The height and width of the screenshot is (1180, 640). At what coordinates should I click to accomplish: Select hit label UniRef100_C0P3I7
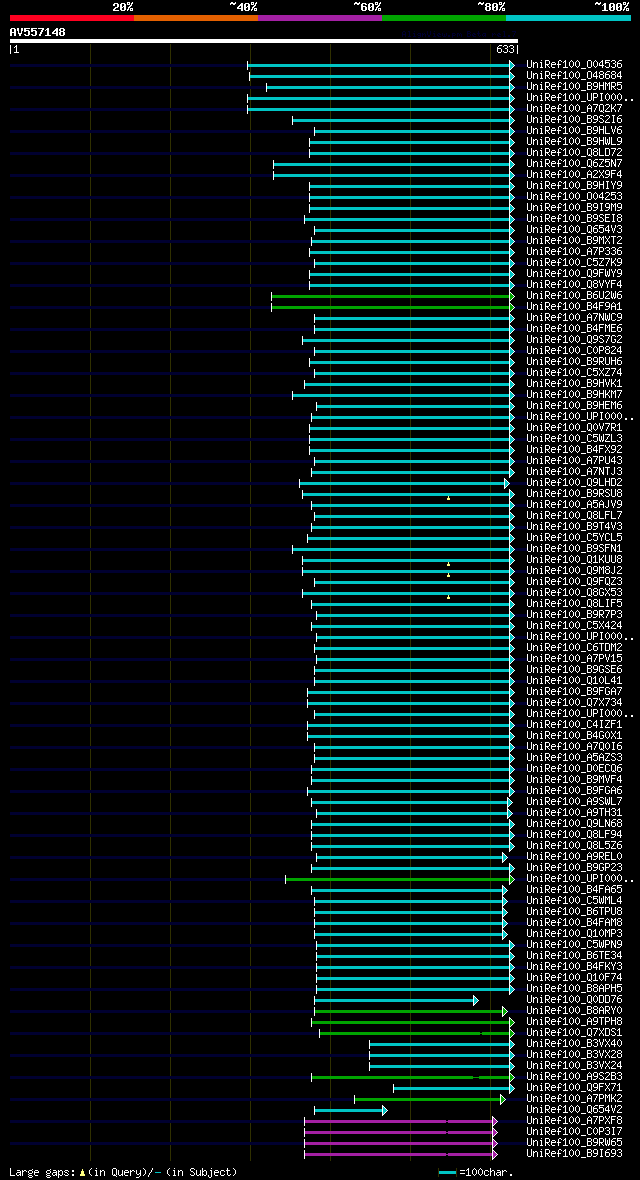(x=574, y=1133)
